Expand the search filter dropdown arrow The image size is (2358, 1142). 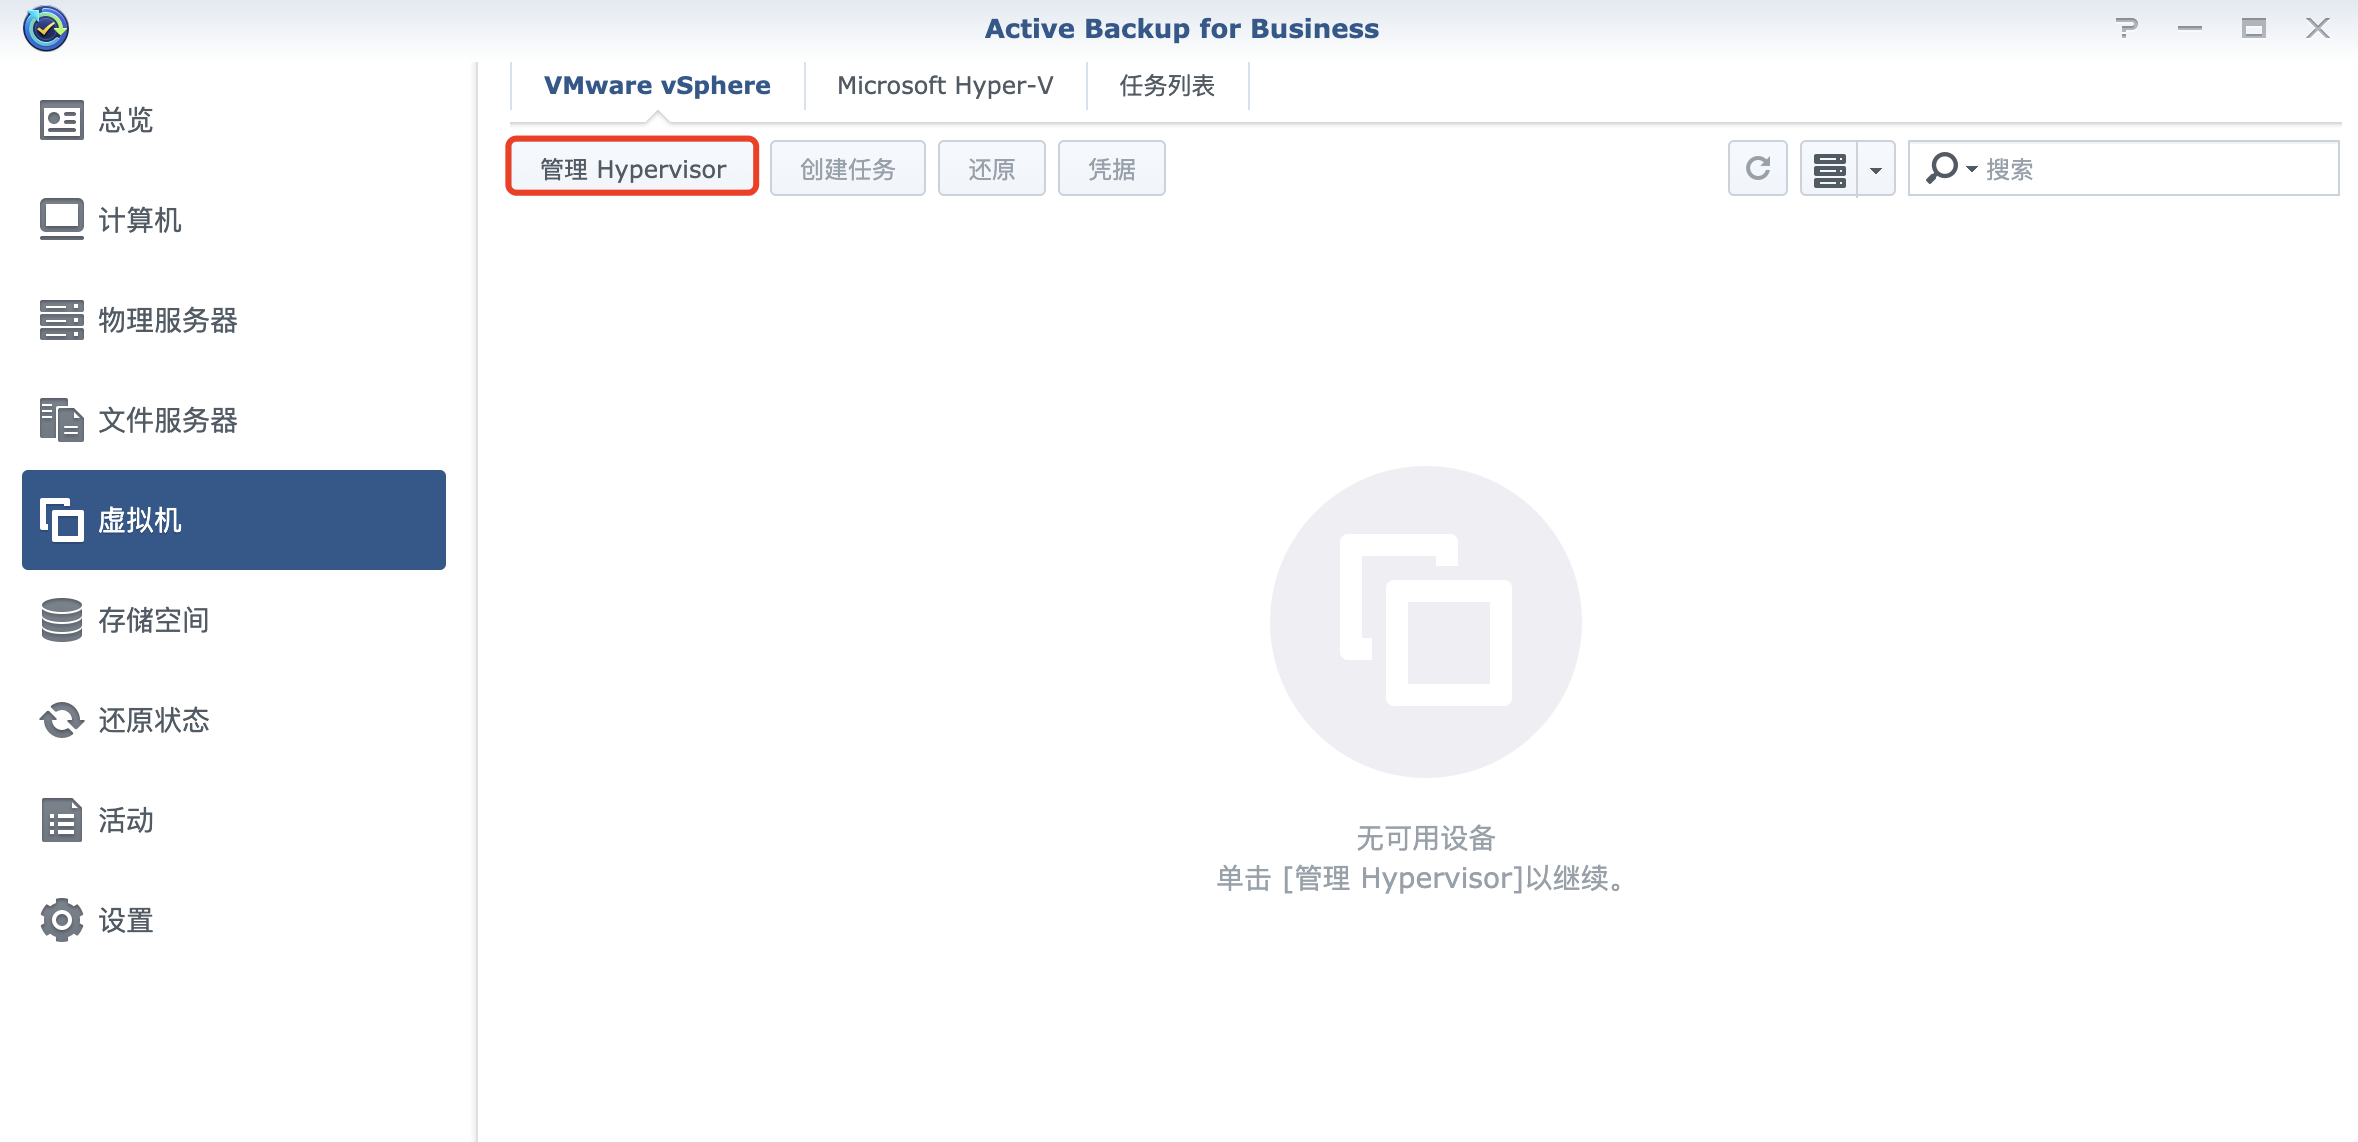pos(1971,168)
